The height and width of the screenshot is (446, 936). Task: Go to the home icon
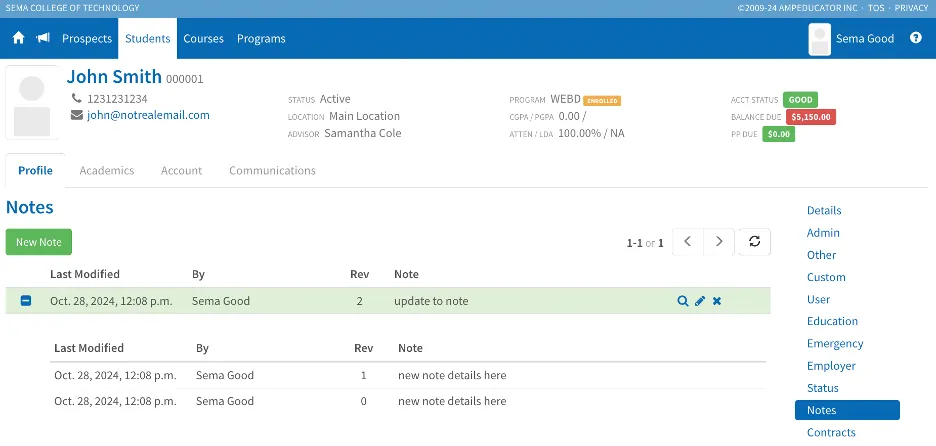click(19, 38)
